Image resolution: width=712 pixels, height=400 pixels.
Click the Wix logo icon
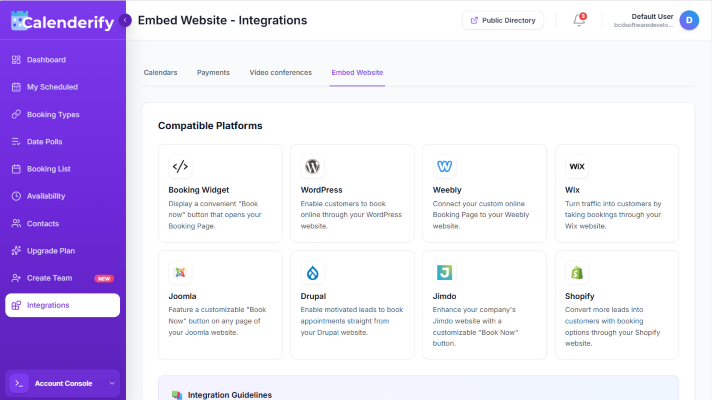point(577,167)
